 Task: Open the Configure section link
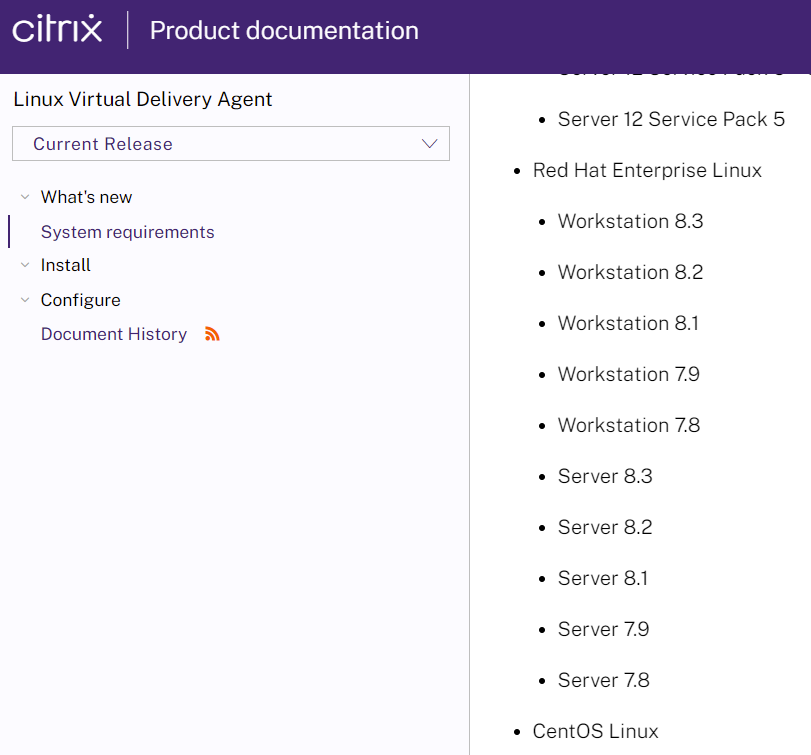click(x=81, y=300)
